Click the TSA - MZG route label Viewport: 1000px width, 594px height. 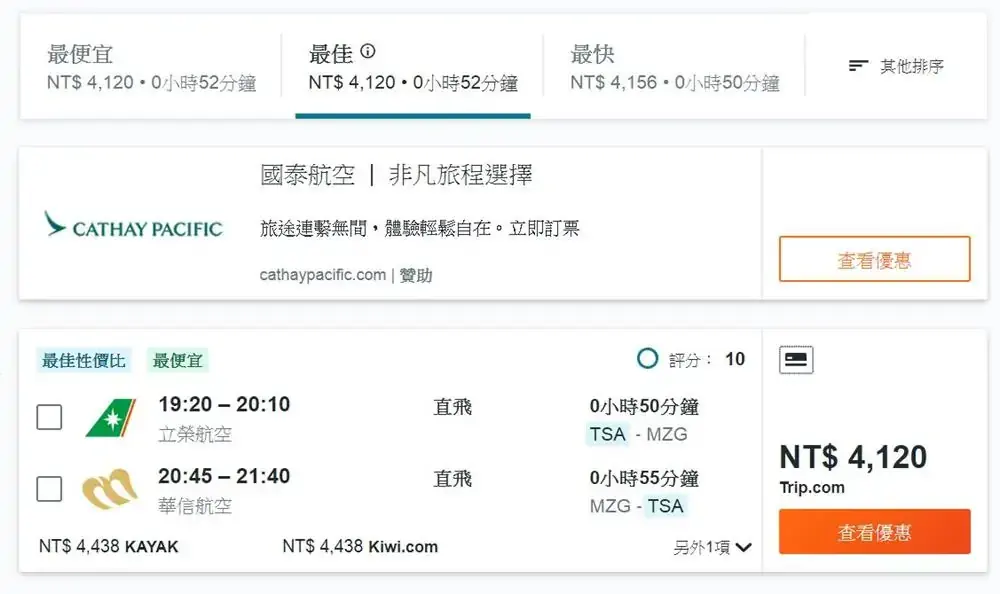(636, 434)
